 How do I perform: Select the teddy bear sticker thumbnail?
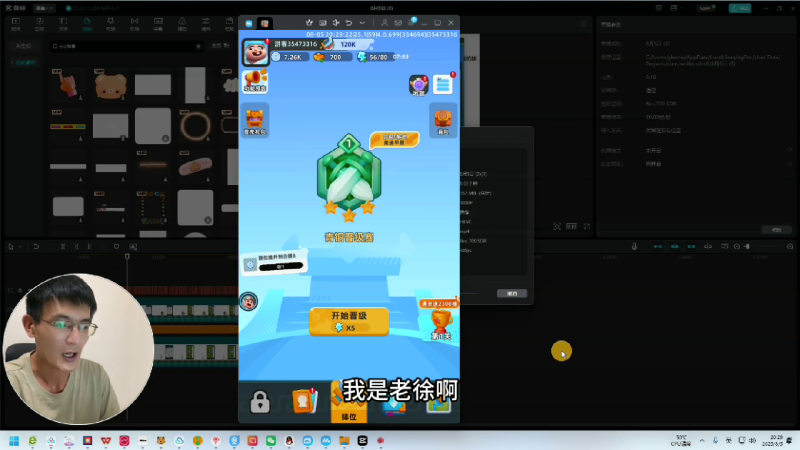tap(109, 87)
